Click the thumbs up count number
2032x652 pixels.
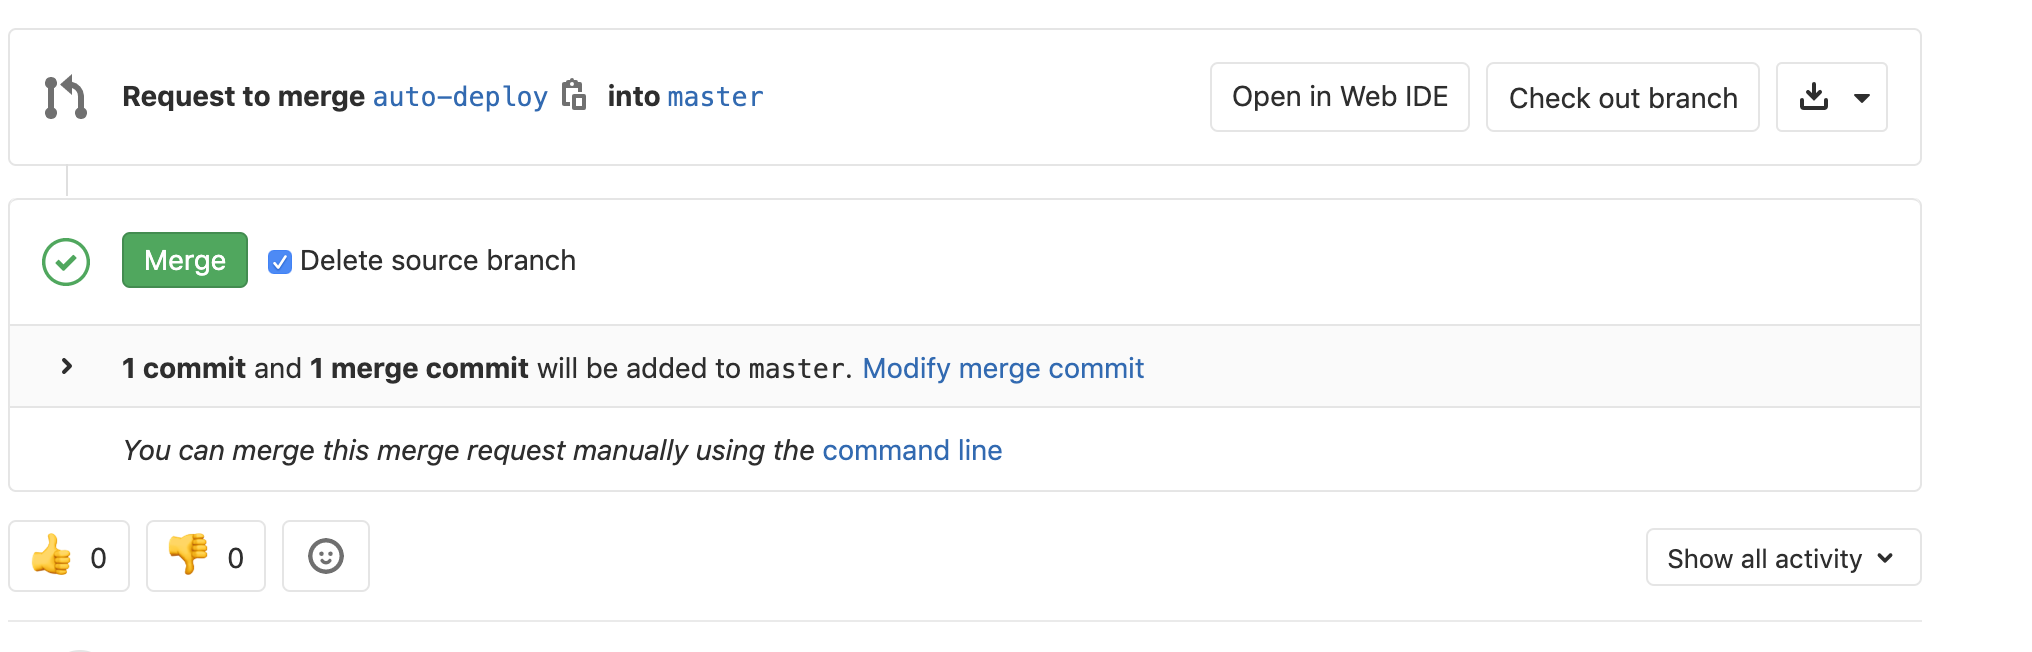point(98,558)
